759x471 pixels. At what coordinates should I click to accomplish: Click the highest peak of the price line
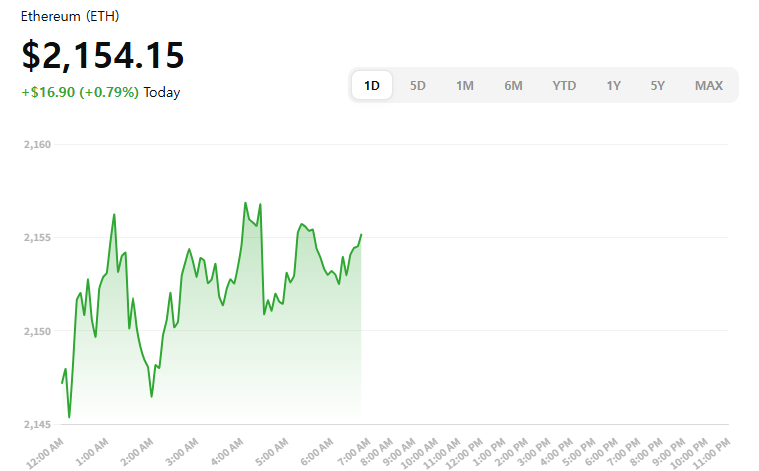(245, 203)
